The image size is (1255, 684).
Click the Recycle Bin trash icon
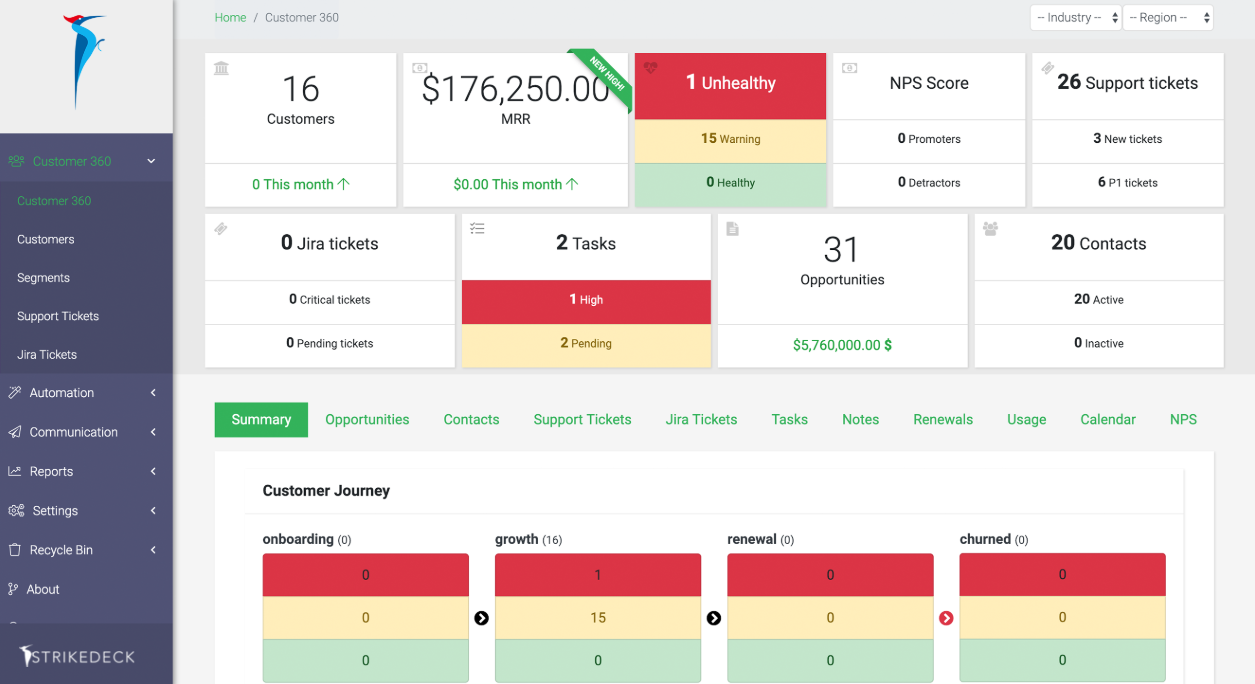pos(15,550)
